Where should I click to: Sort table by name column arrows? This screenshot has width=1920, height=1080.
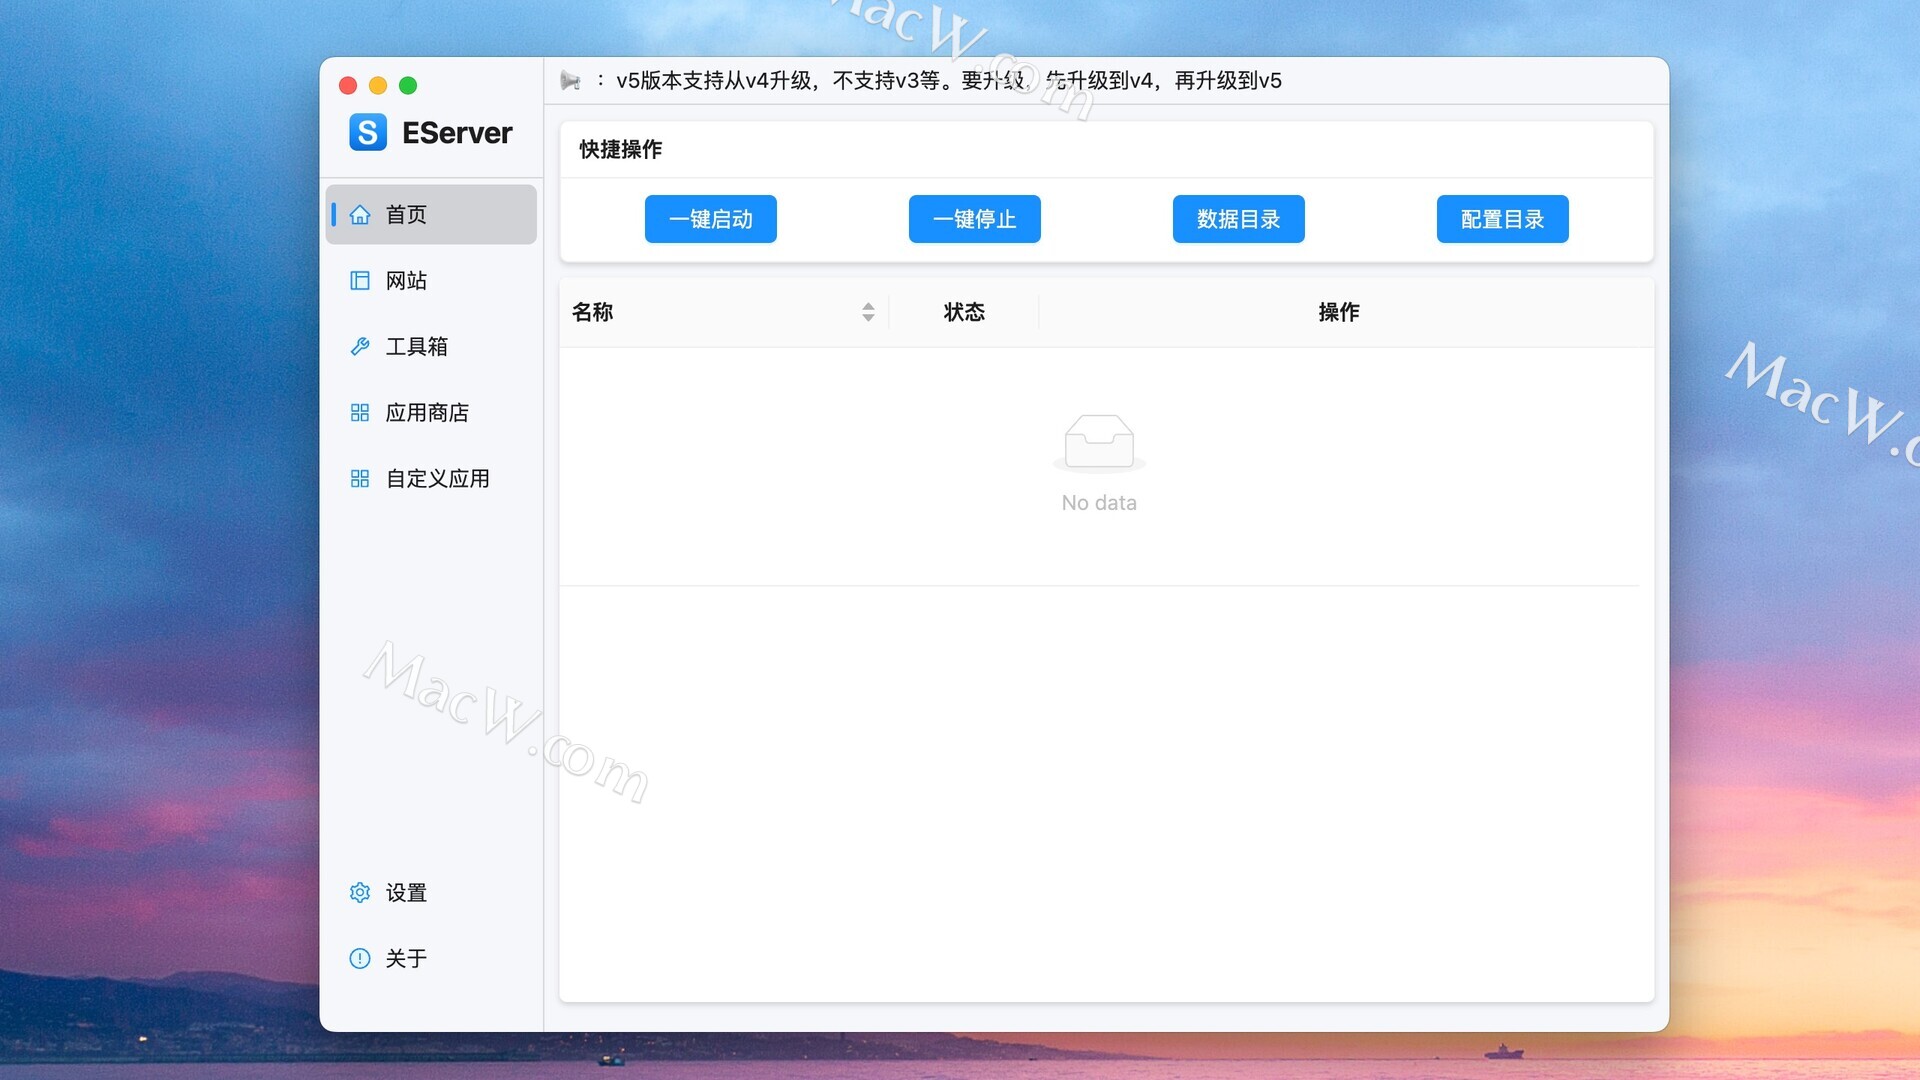(868, 312)
